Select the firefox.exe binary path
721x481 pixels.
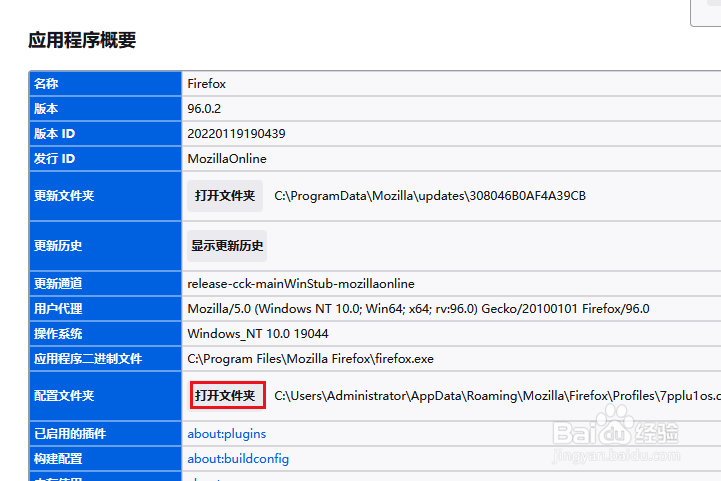[x=310, y=359]
